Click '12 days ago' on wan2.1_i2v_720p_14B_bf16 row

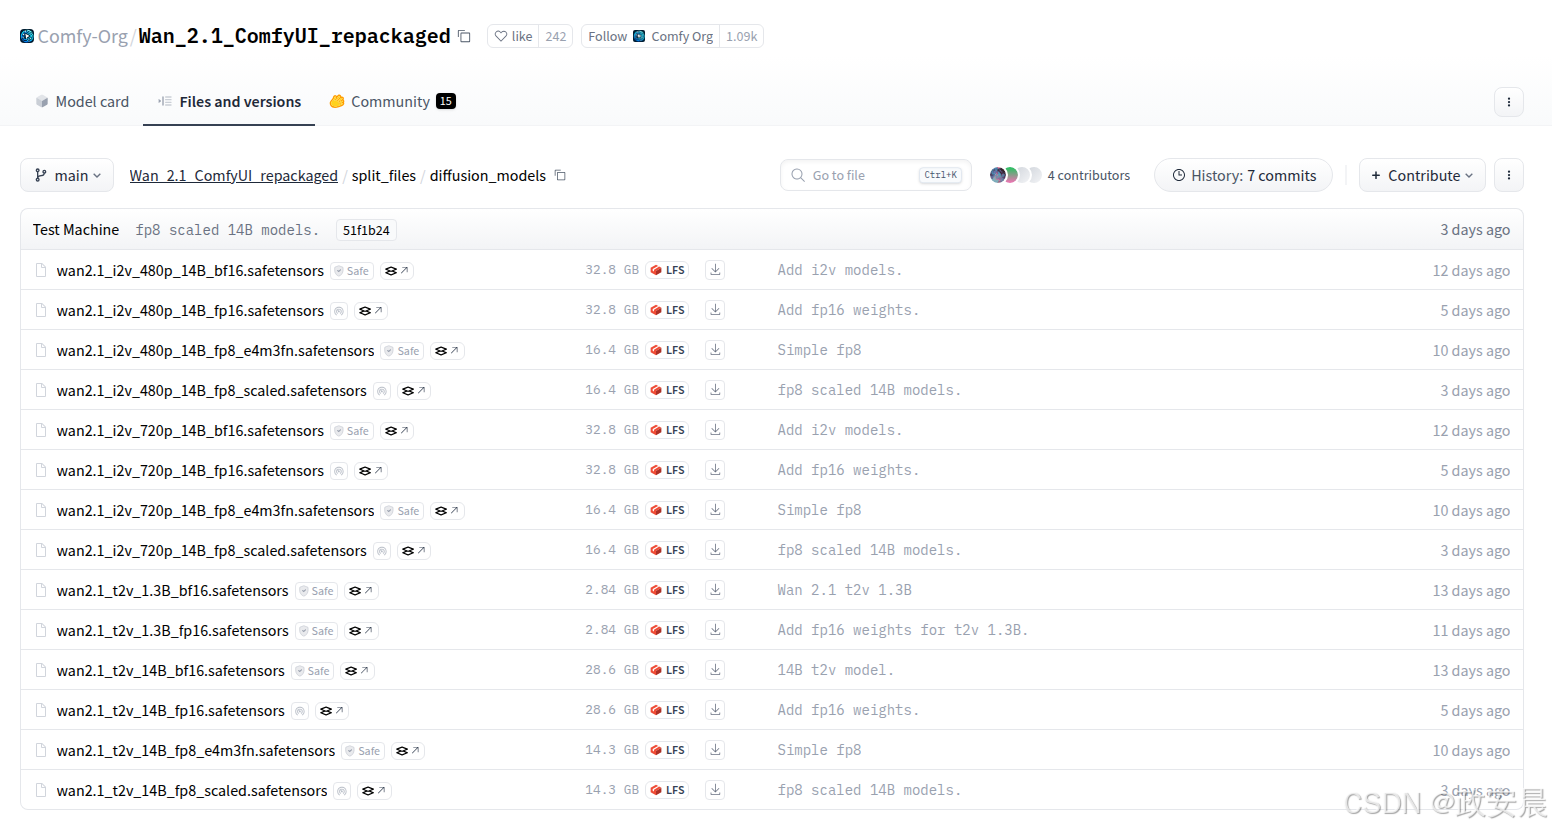pyautogui.click(x=1471, y=430)
